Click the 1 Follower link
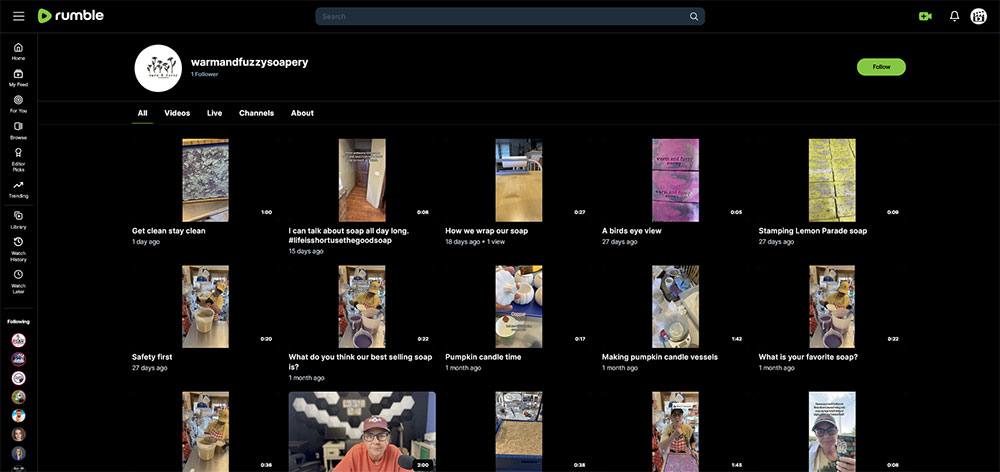The image size is (1000, 472). [x=204, y=75]
